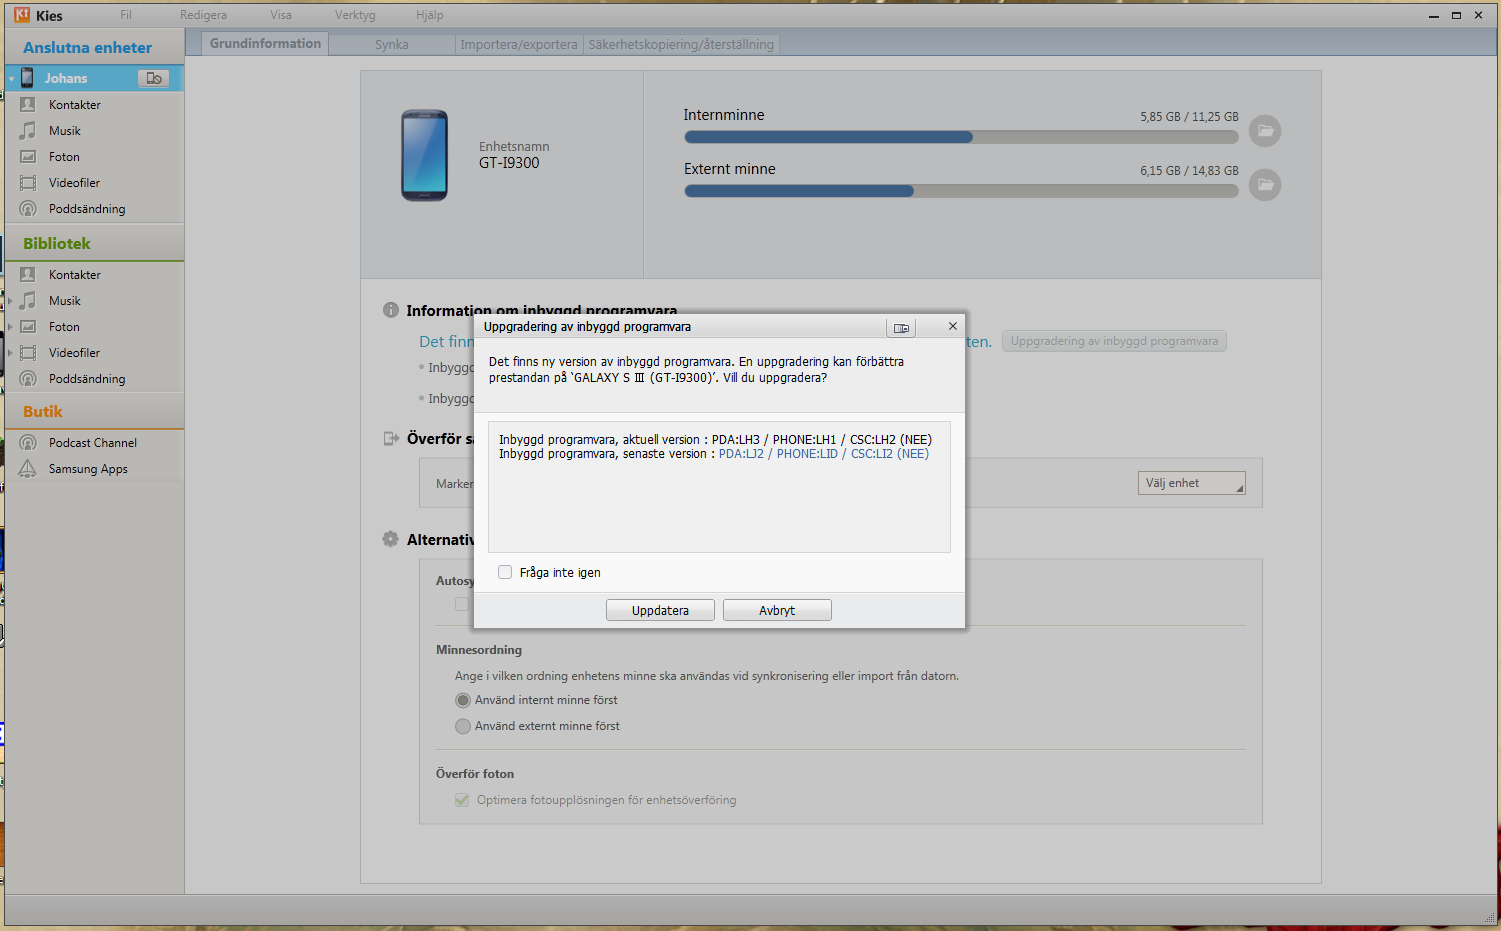Open the Hjälp menu
Image resolution: width=1501 pixels, height=931 pixels.
click(430, 15)
